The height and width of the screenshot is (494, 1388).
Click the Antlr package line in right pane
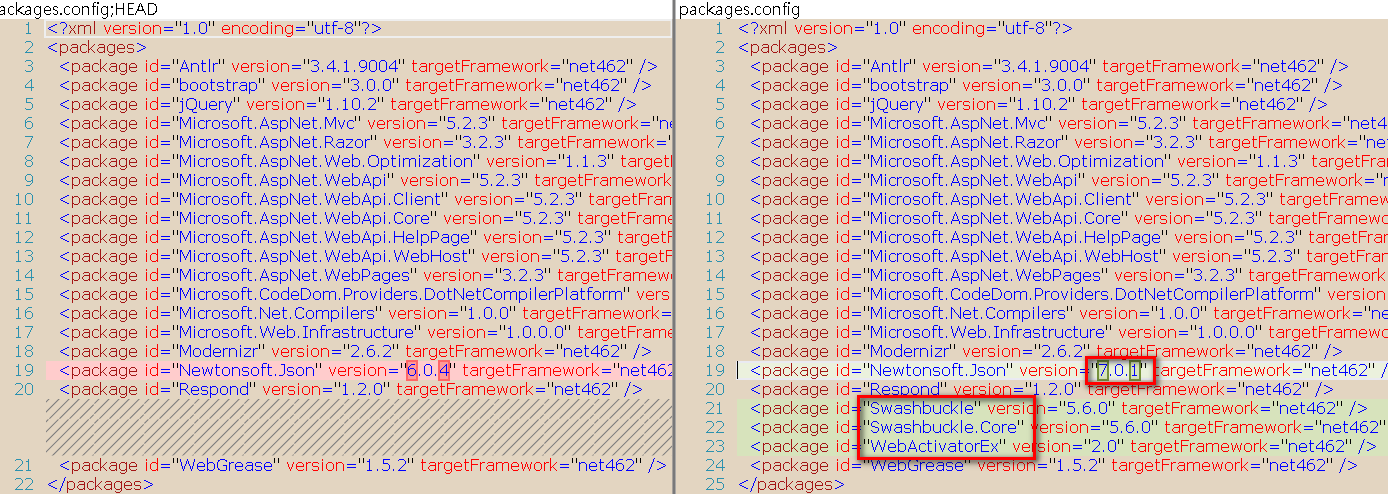(1049, 67)
